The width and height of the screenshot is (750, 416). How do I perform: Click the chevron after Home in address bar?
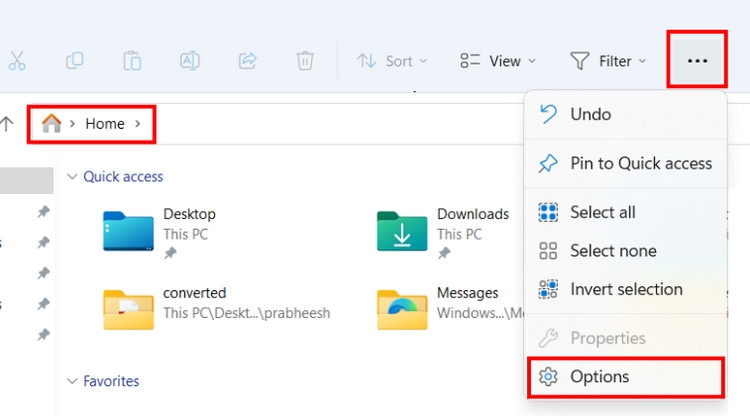[x=138, y=124]
